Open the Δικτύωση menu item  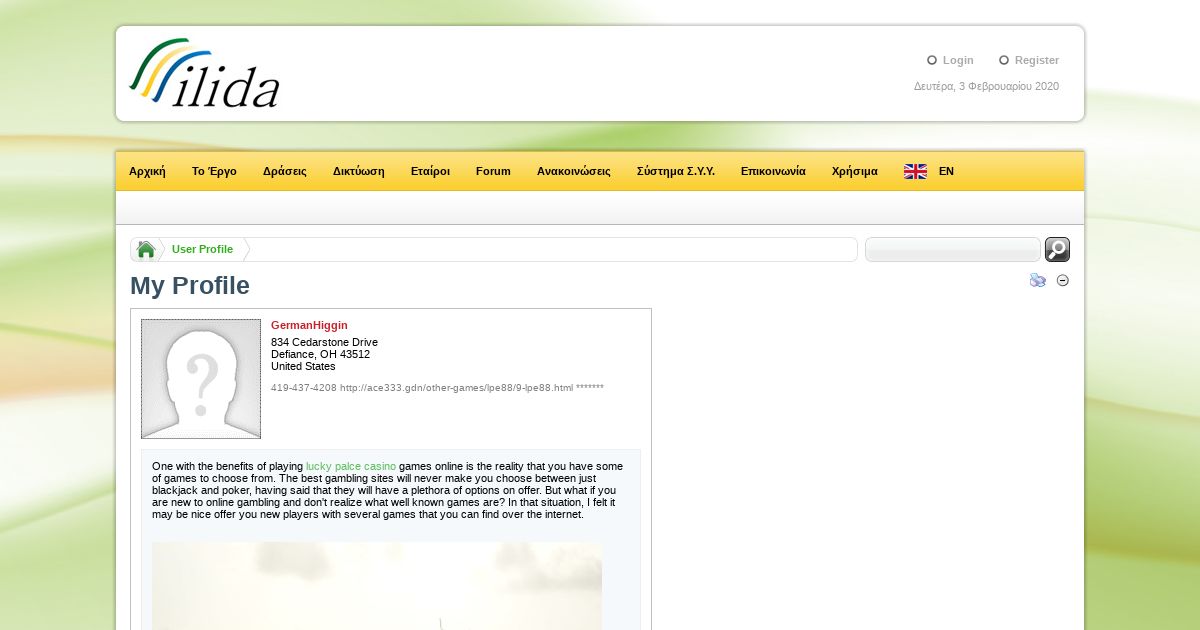(359, 171)
